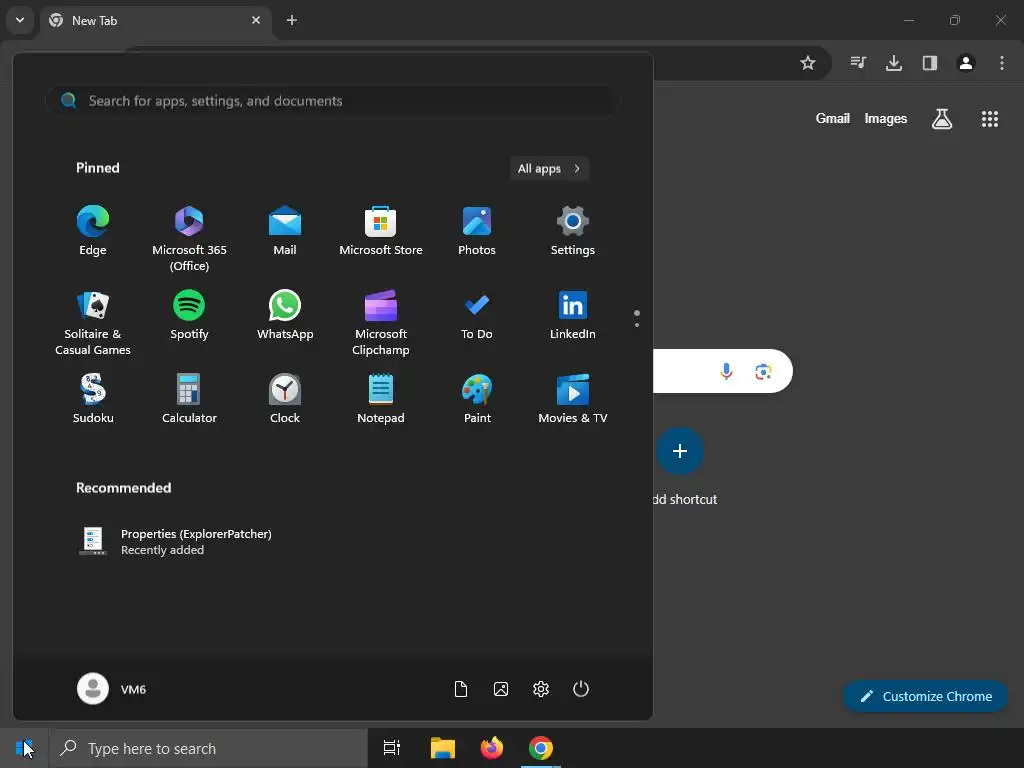This screenshot has width=1024, height=768.
Task: Open Chrome three-dot menu
Action: [1002, 63]
